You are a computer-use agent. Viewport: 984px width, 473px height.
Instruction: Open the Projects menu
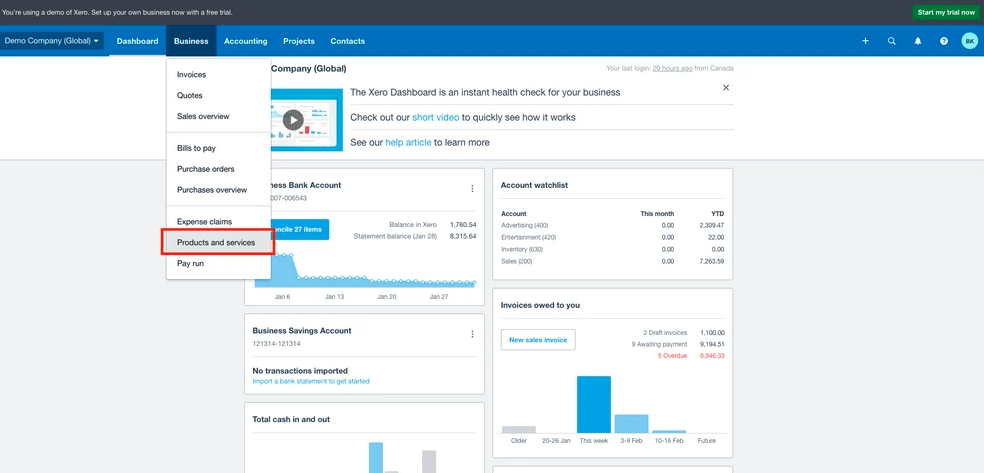point(299,41)
